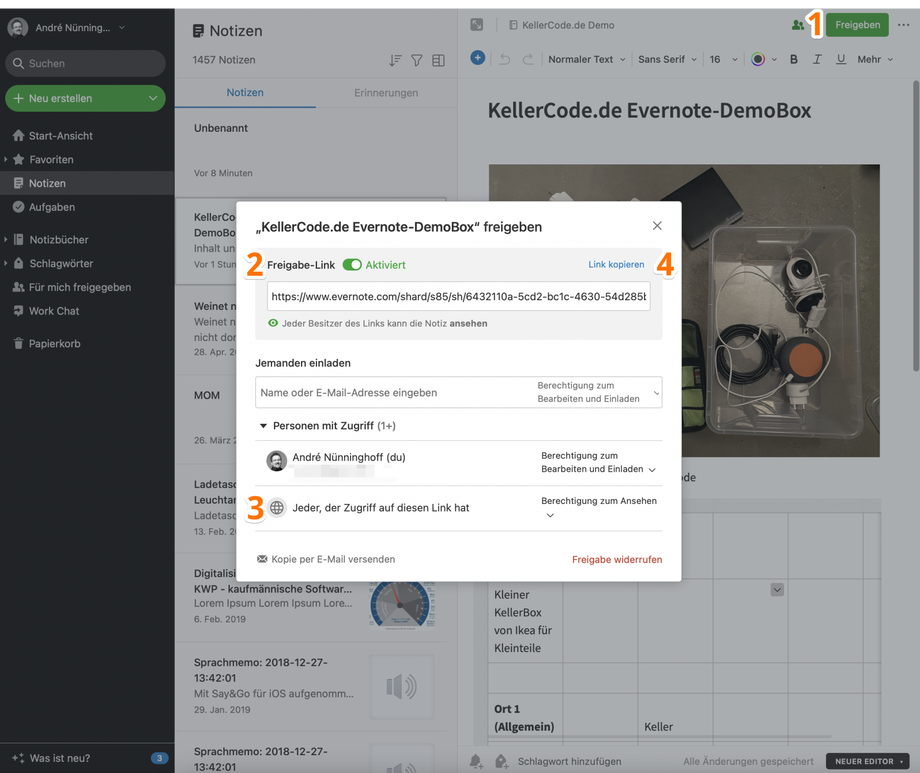Click the add tag icon
This screenshot has width=920, height=773.
[501, 761]
